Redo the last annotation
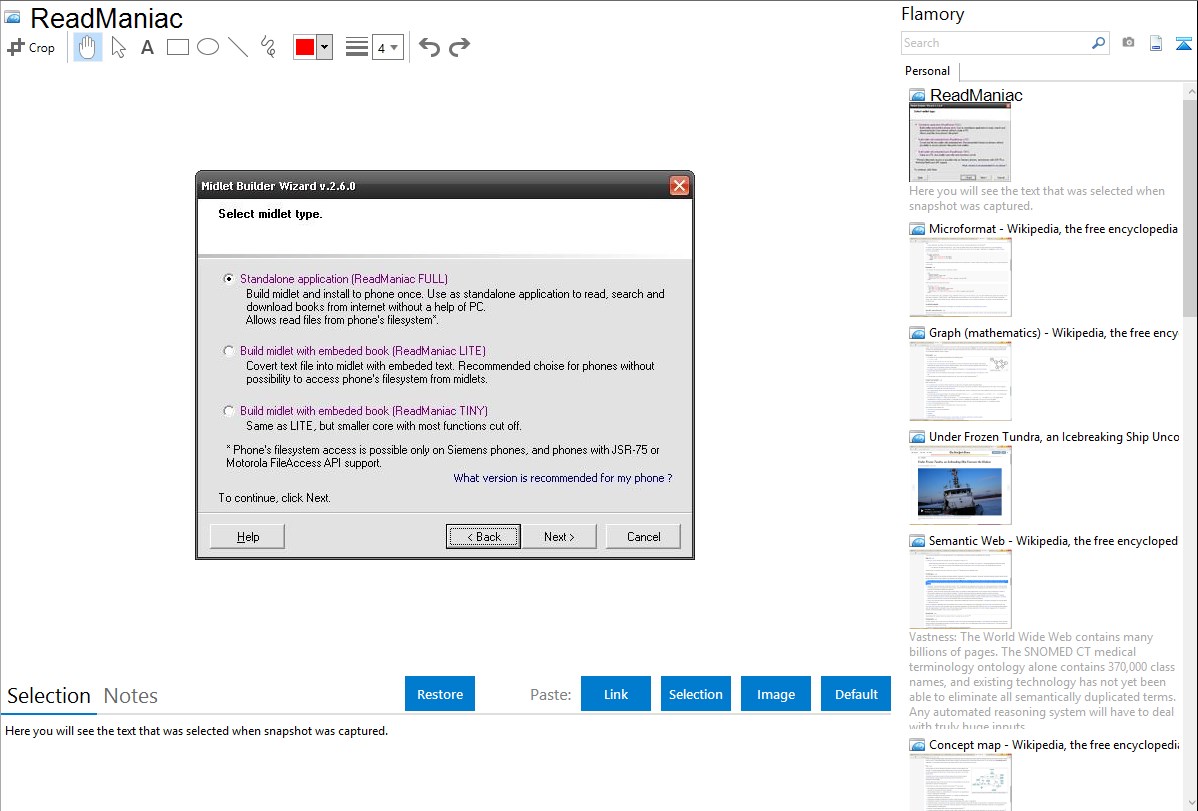Image resolution: width=1198 pixels, height=811 pixels. click(459, 47)
